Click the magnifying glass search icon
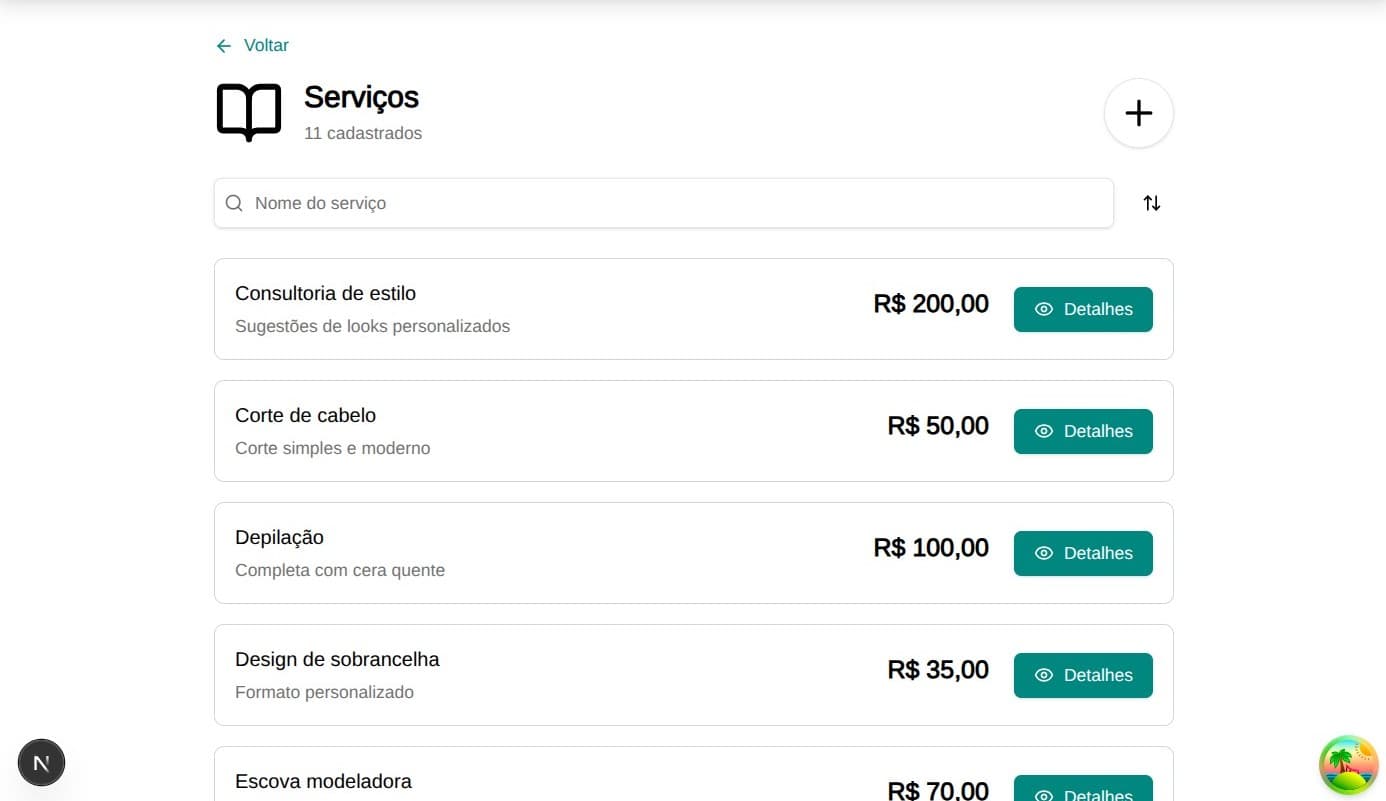 (233, 203)
